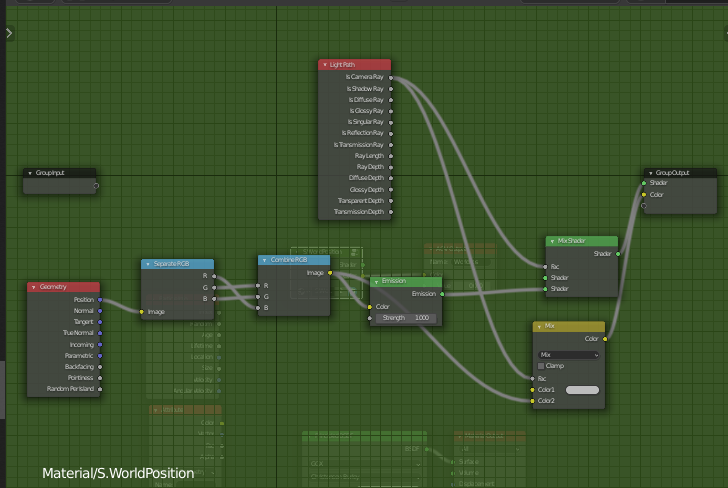
Task: Click the Is Reflection Ray output socket
Action: 391,134
